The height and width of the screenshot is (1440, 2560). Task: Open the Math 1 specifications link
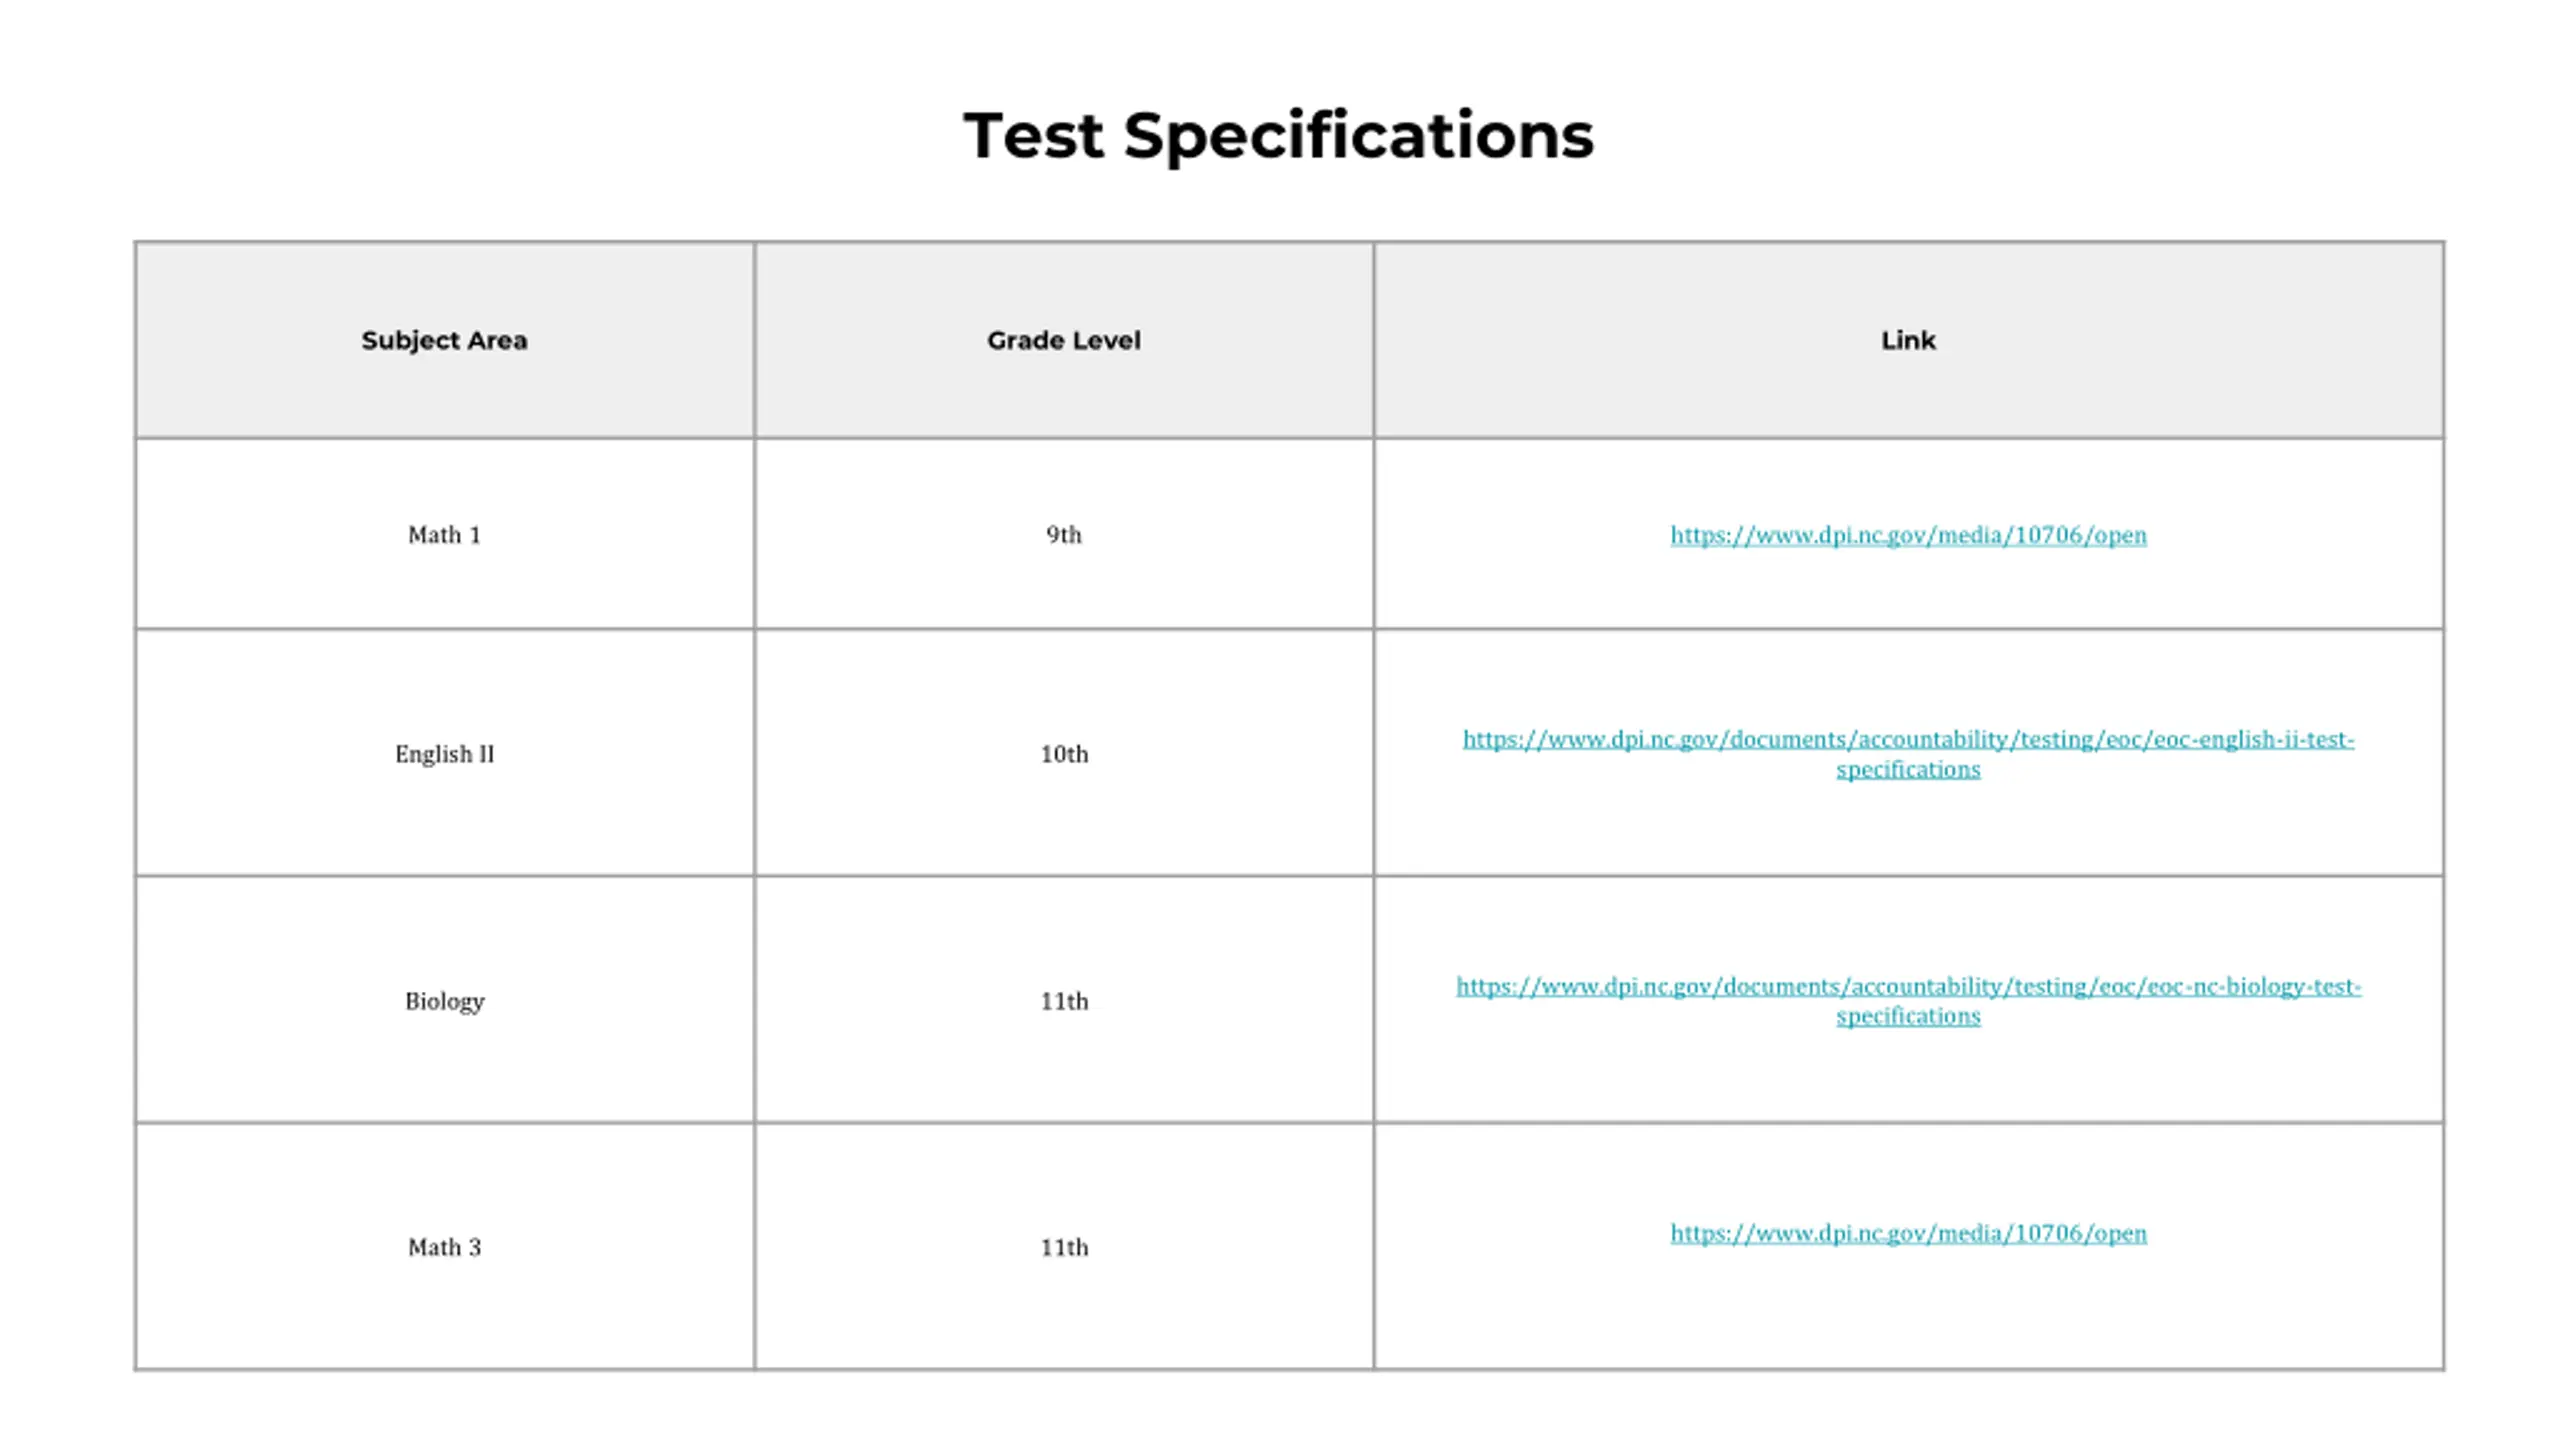pos(1908,535)
